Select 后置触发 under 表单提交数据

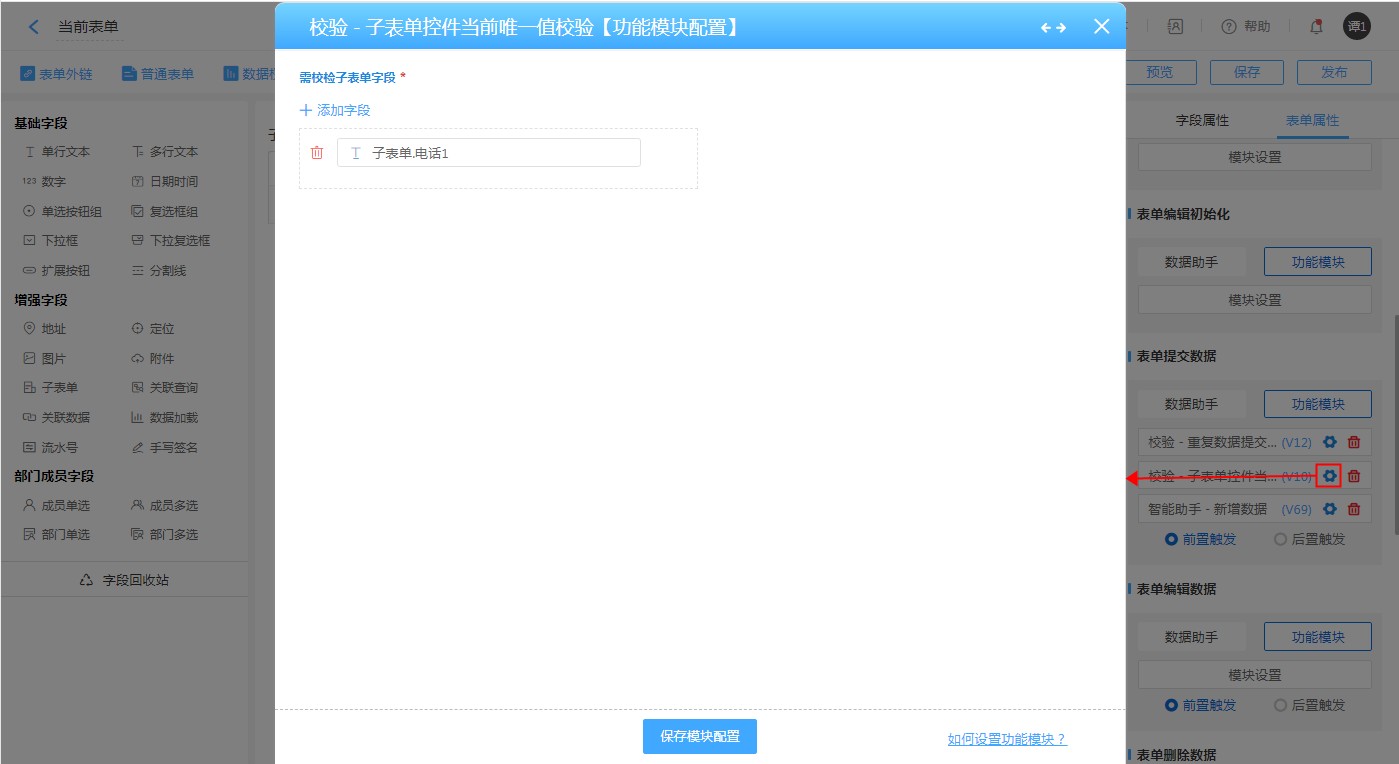[1310, 539]
